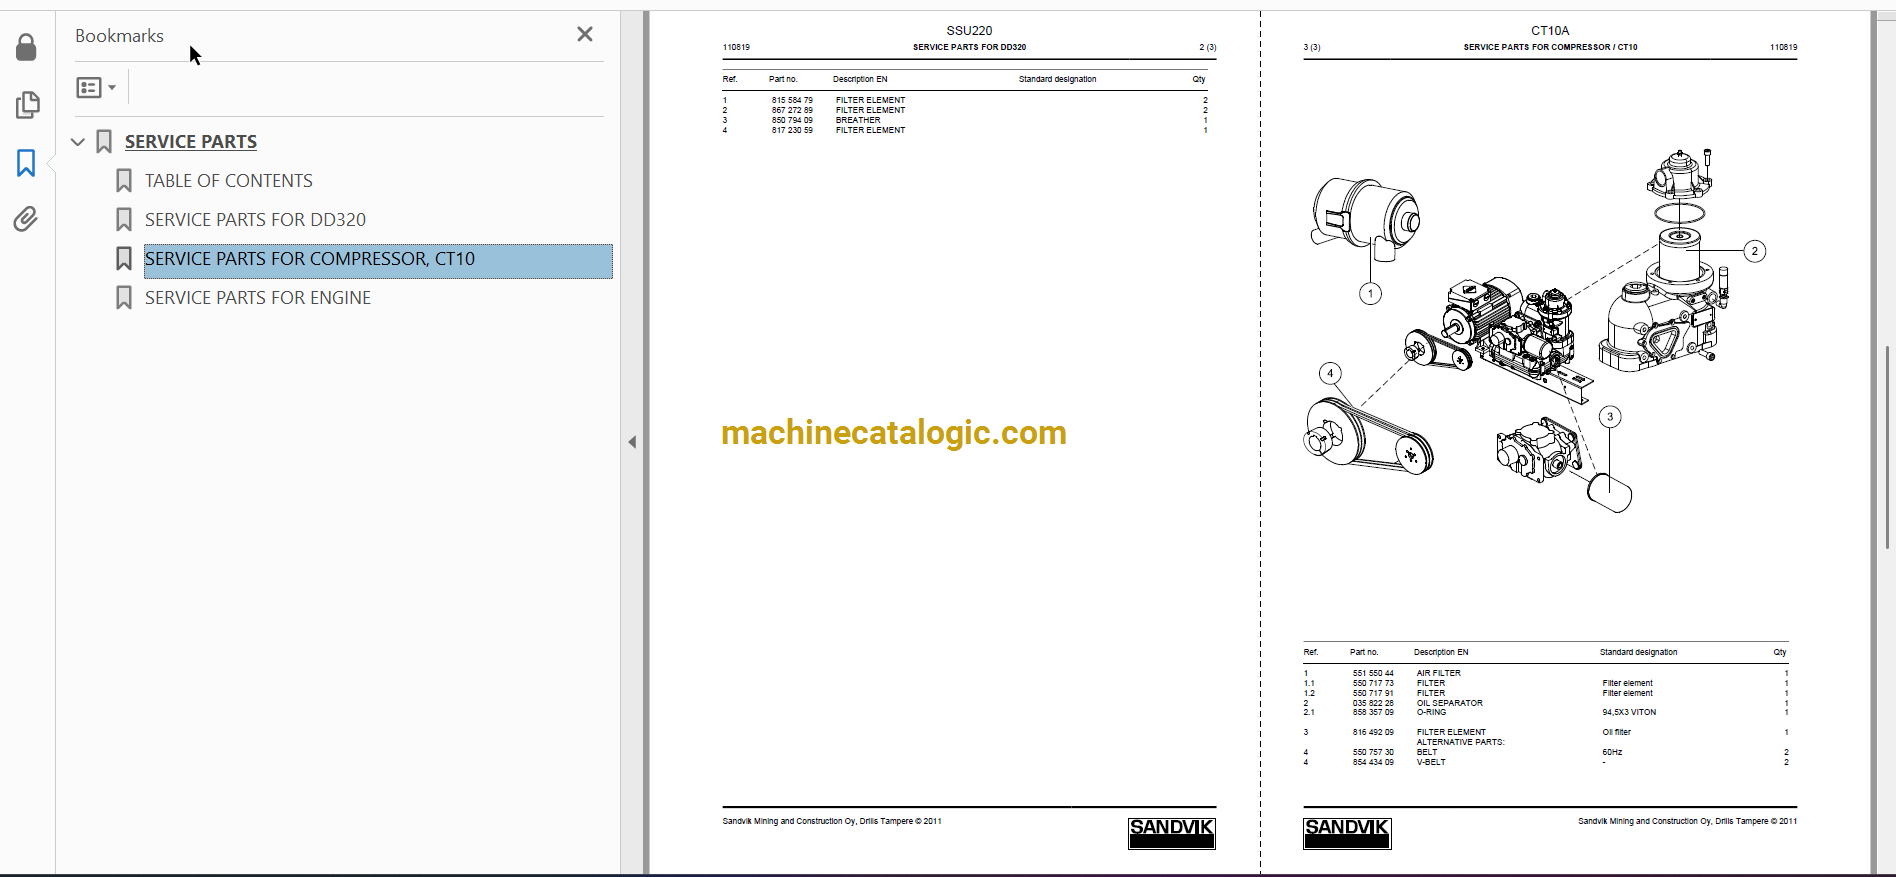Click bookmark icon beside SERVICE PARTS FOR ENGINE
The height and width of the screenshot is (877, 1896).
coord(124,298)
